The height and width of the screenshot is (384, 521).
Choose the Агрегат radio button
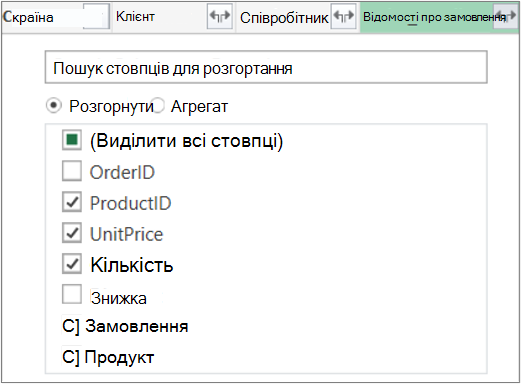157,106
